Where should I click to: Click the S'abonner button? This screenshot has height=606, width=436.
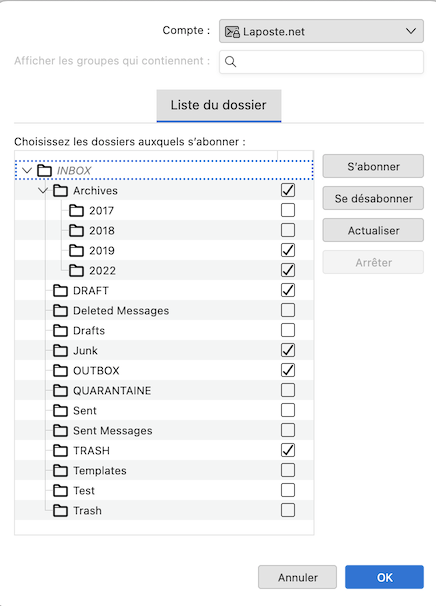[x=373, y=167]
